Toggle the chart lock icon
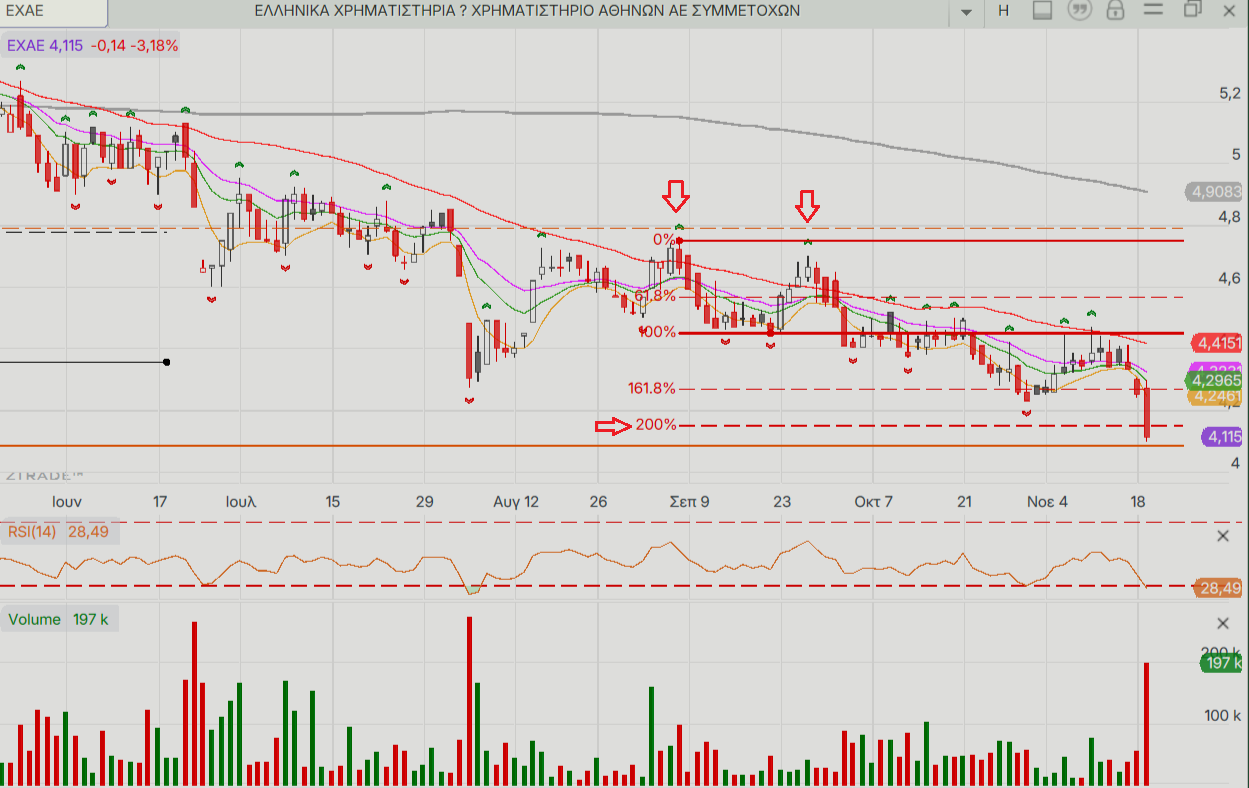The width and height of the screenshot is (1249, 788). tap(1116, 11)
